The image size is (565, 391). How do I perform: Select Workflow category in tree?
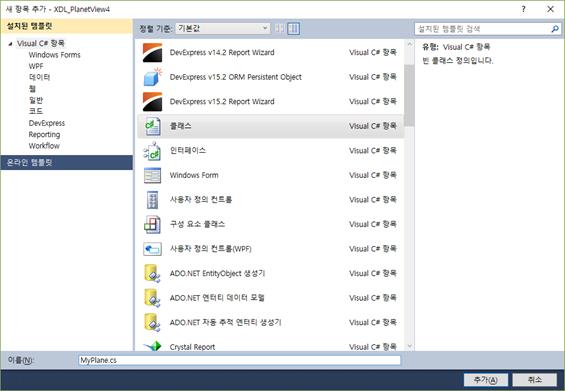coord(44,146)
